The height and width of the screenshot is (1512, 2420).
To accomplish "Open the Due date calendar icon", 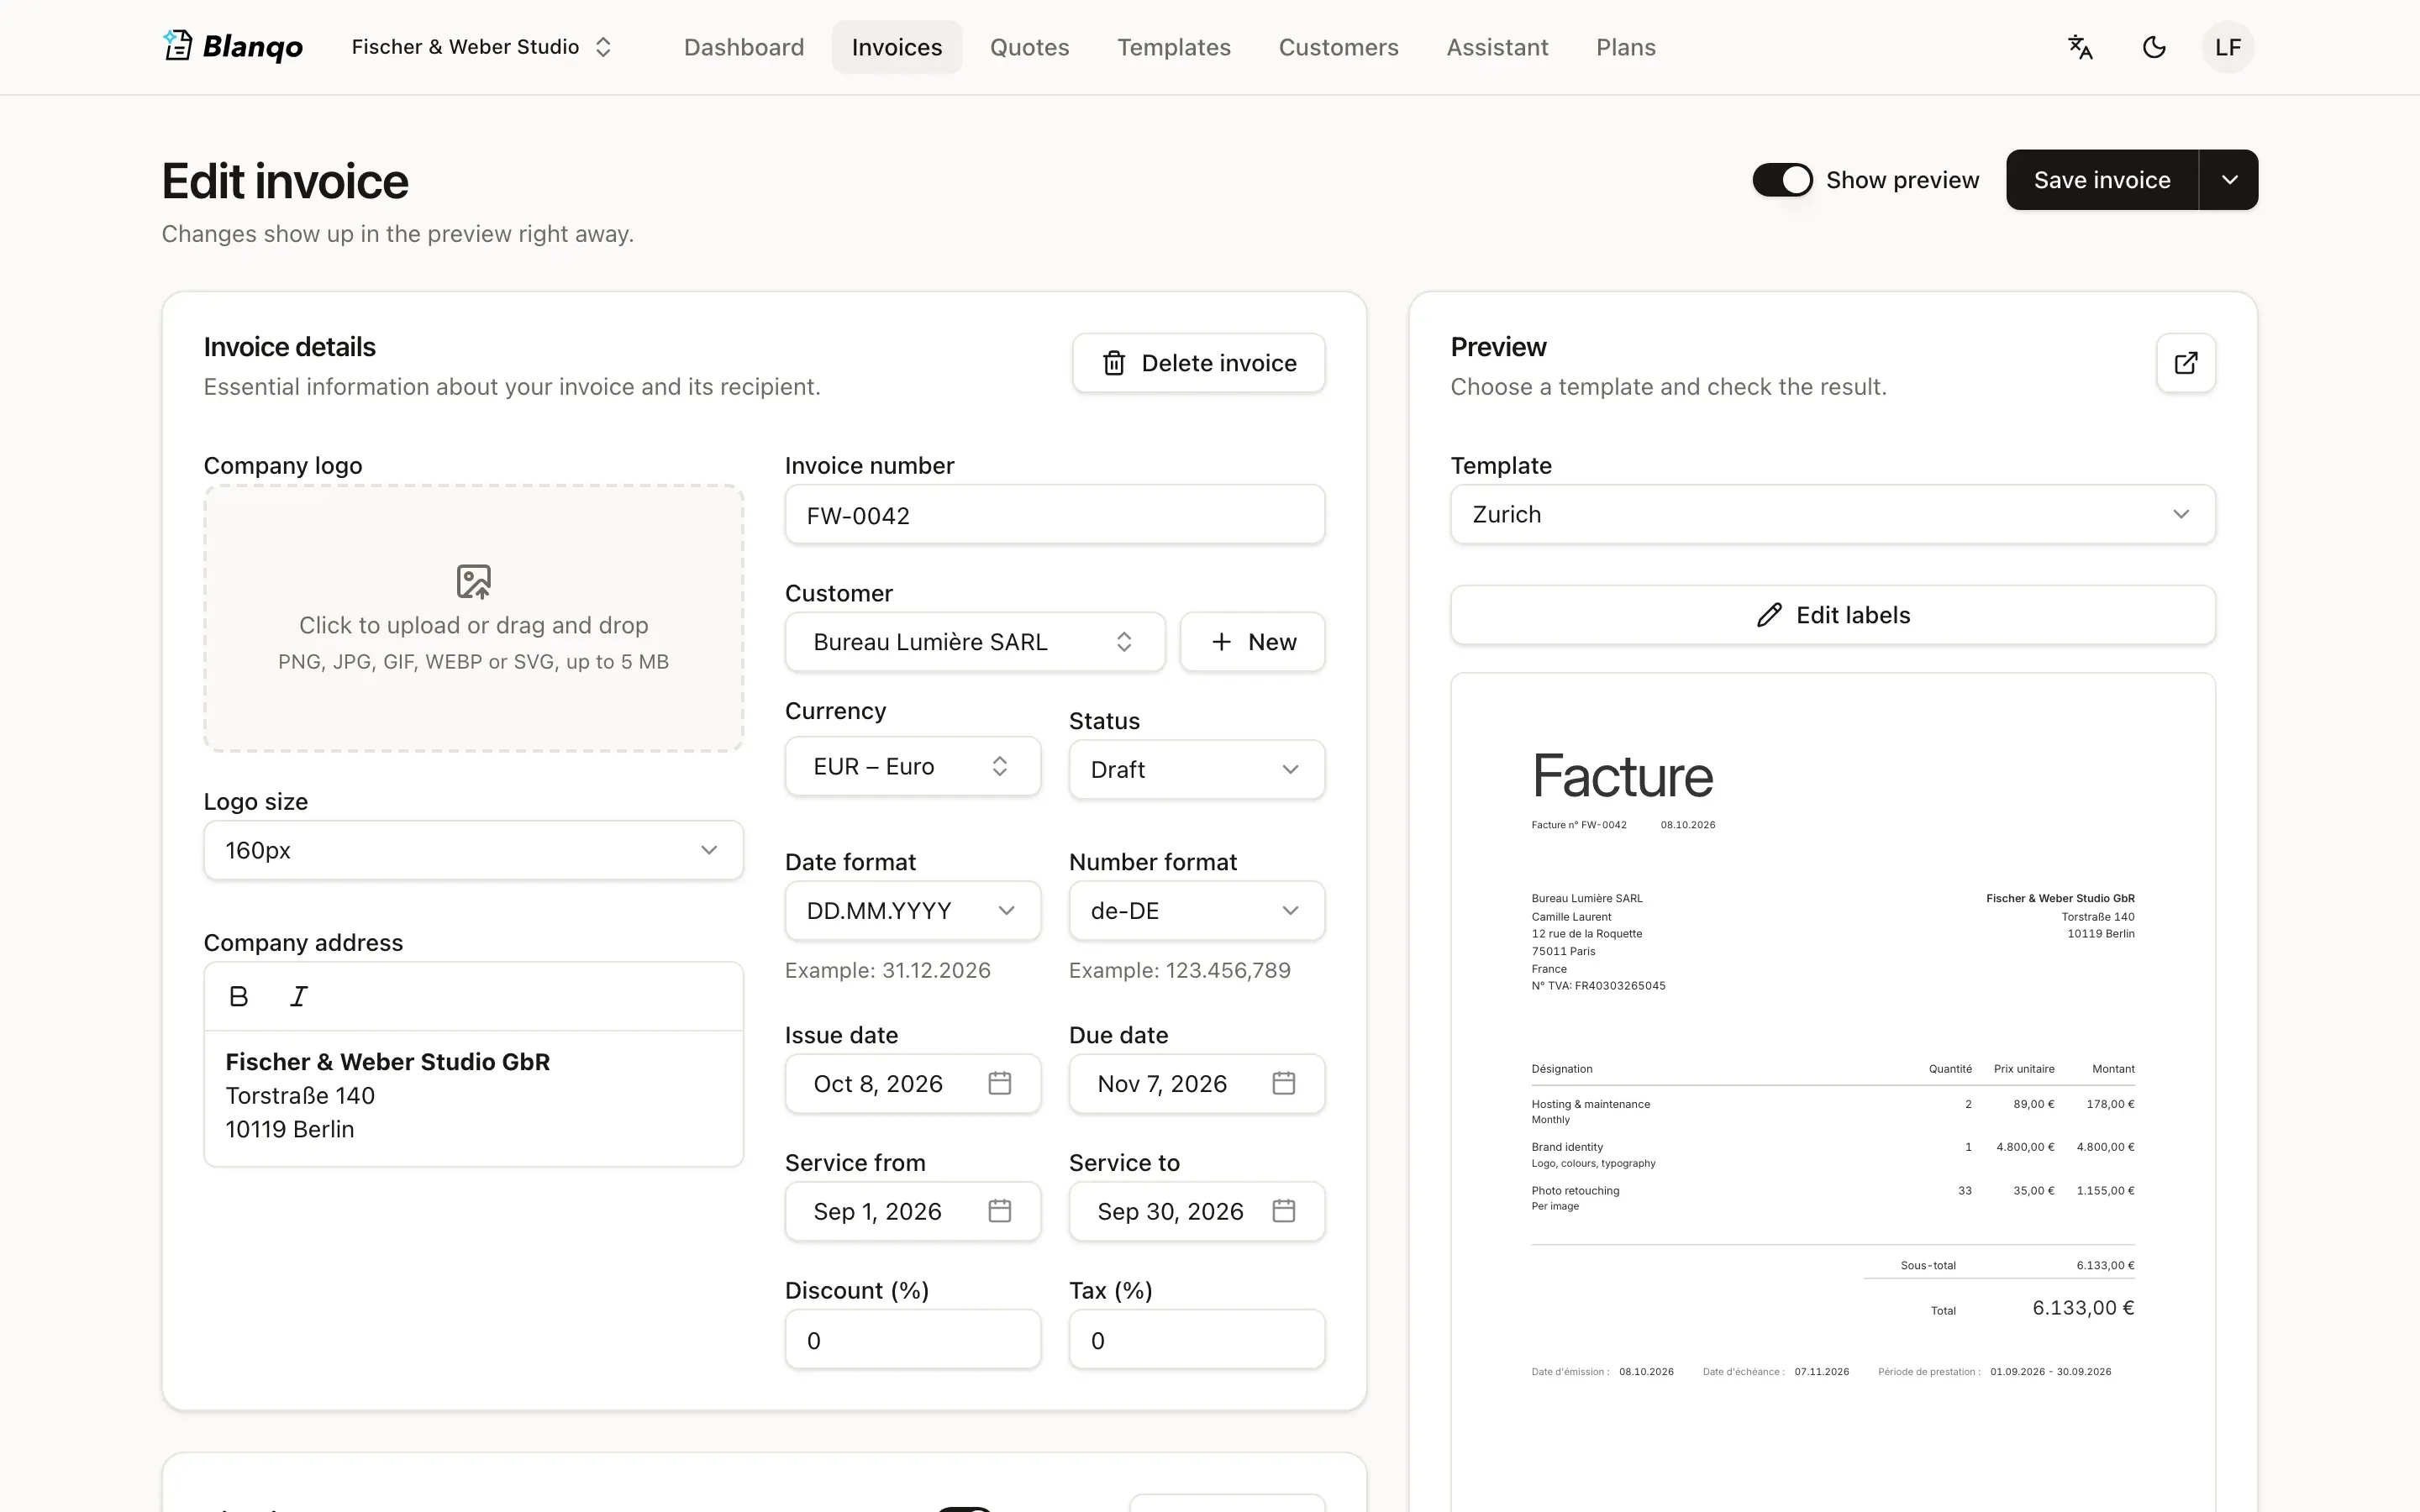I will click(1284, 1083).
